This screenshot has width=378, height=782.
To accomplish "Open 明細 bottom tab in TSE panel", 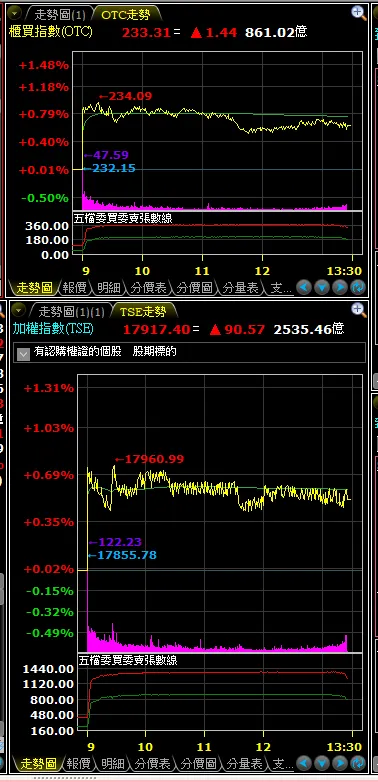I will coord(113,764).
